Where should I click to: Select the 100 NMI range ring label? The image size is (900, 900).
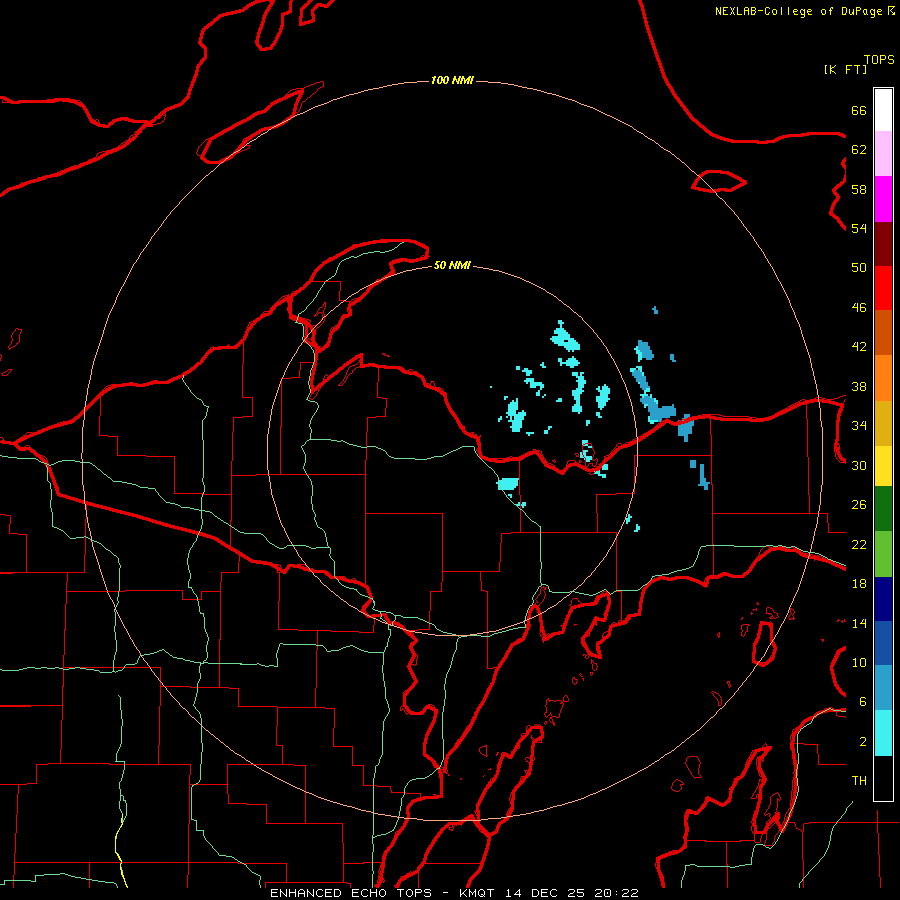click(x=452, y=80)
